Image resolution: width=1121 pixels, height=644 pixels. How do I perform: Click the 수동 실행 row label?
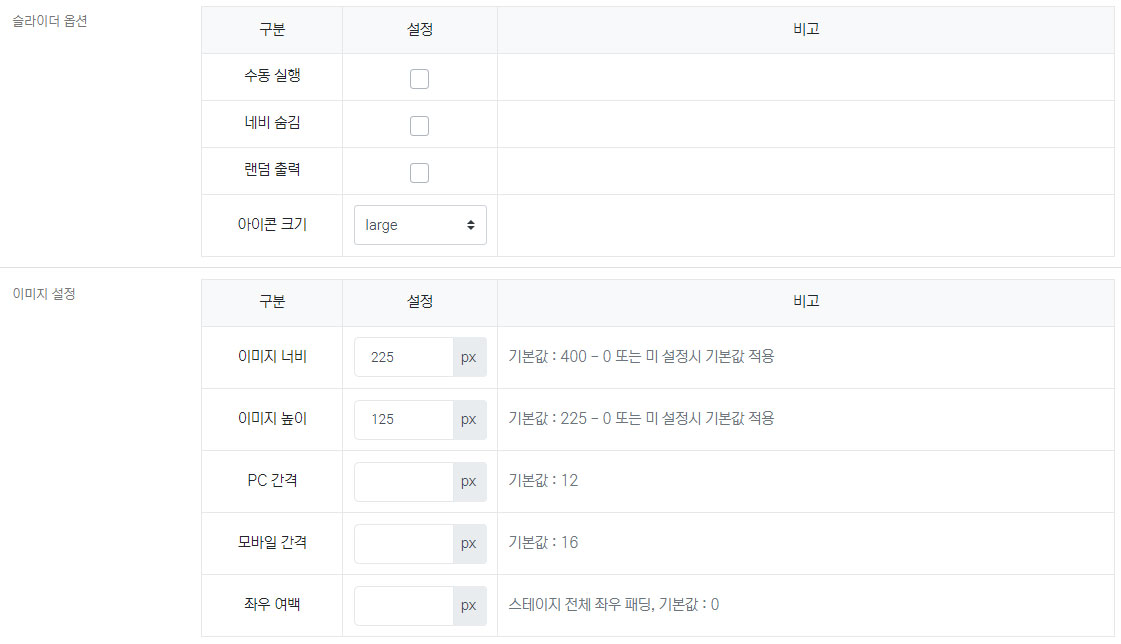point(272,77)
